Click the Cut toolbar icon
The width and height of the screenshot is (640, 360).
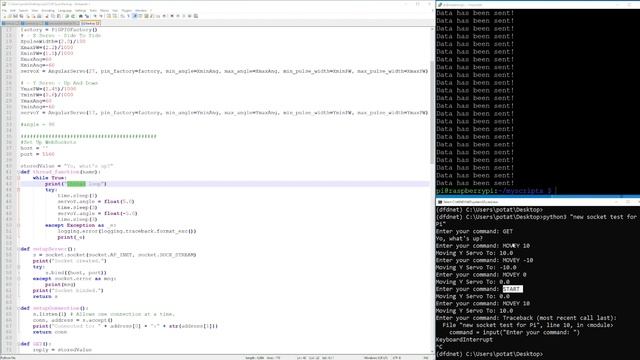click(x=46, y=16)
